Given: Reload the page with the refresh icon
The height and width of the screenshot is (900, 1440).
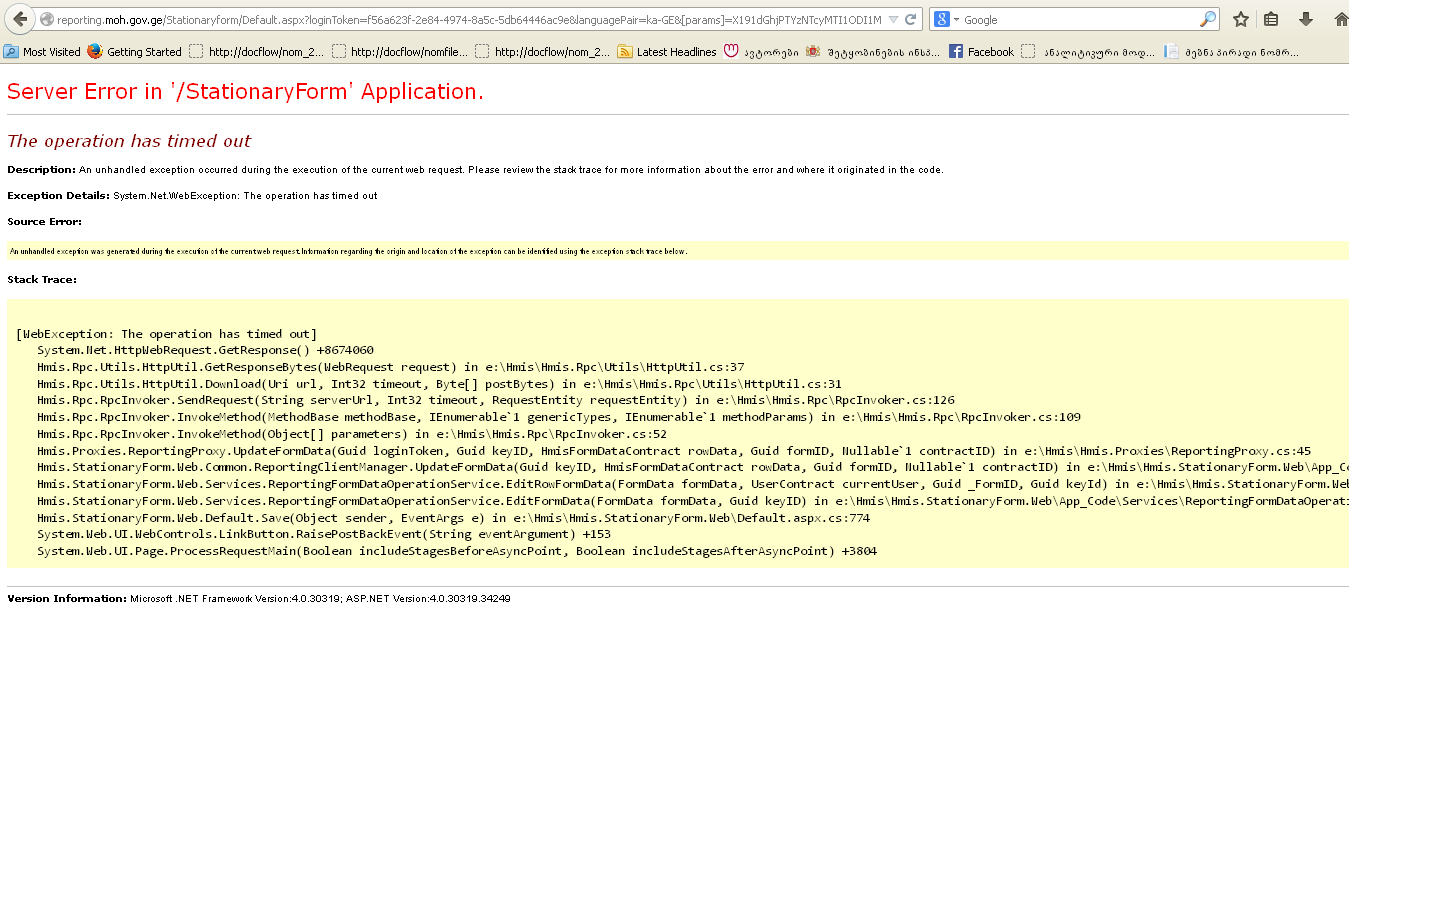Looking at the screenshot, I should (911, 19).
